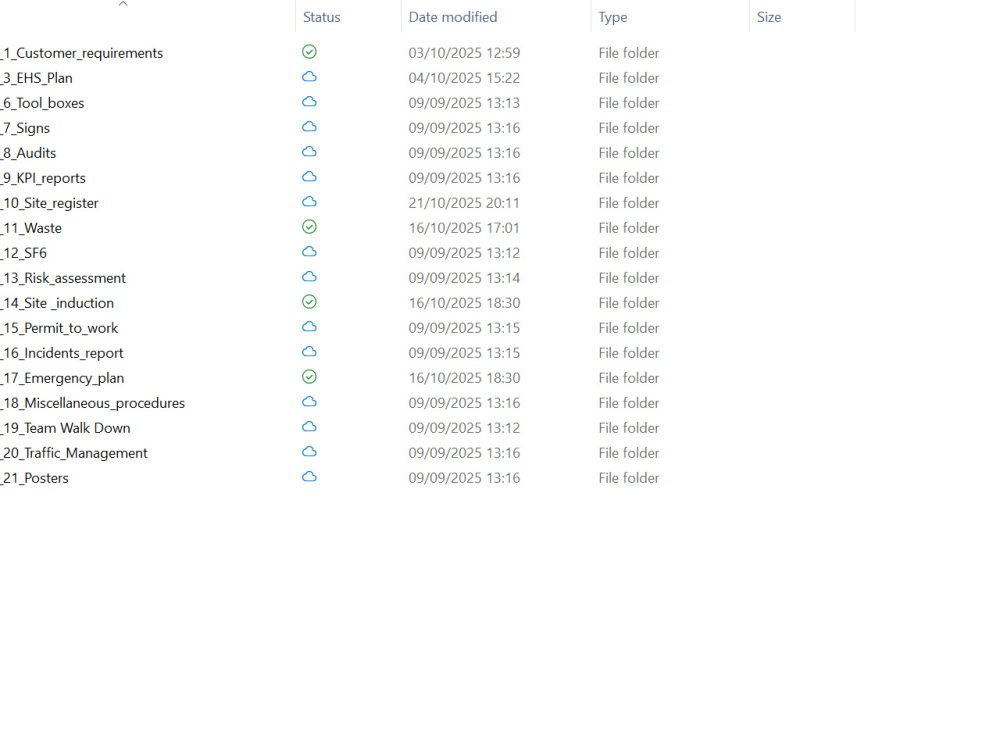The image size is (1000, 750).
Task: Click the modified date of _14_Site _induction
Action: point(464,303)
